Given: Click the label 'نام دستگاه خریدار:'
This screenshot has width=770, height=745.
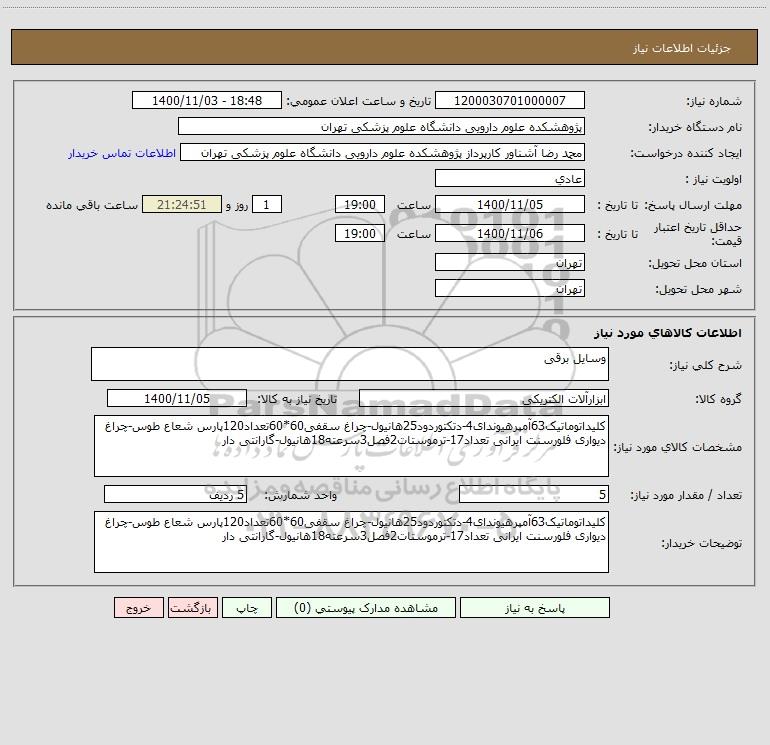Looking at the screenshot, I should coord(695,128).
